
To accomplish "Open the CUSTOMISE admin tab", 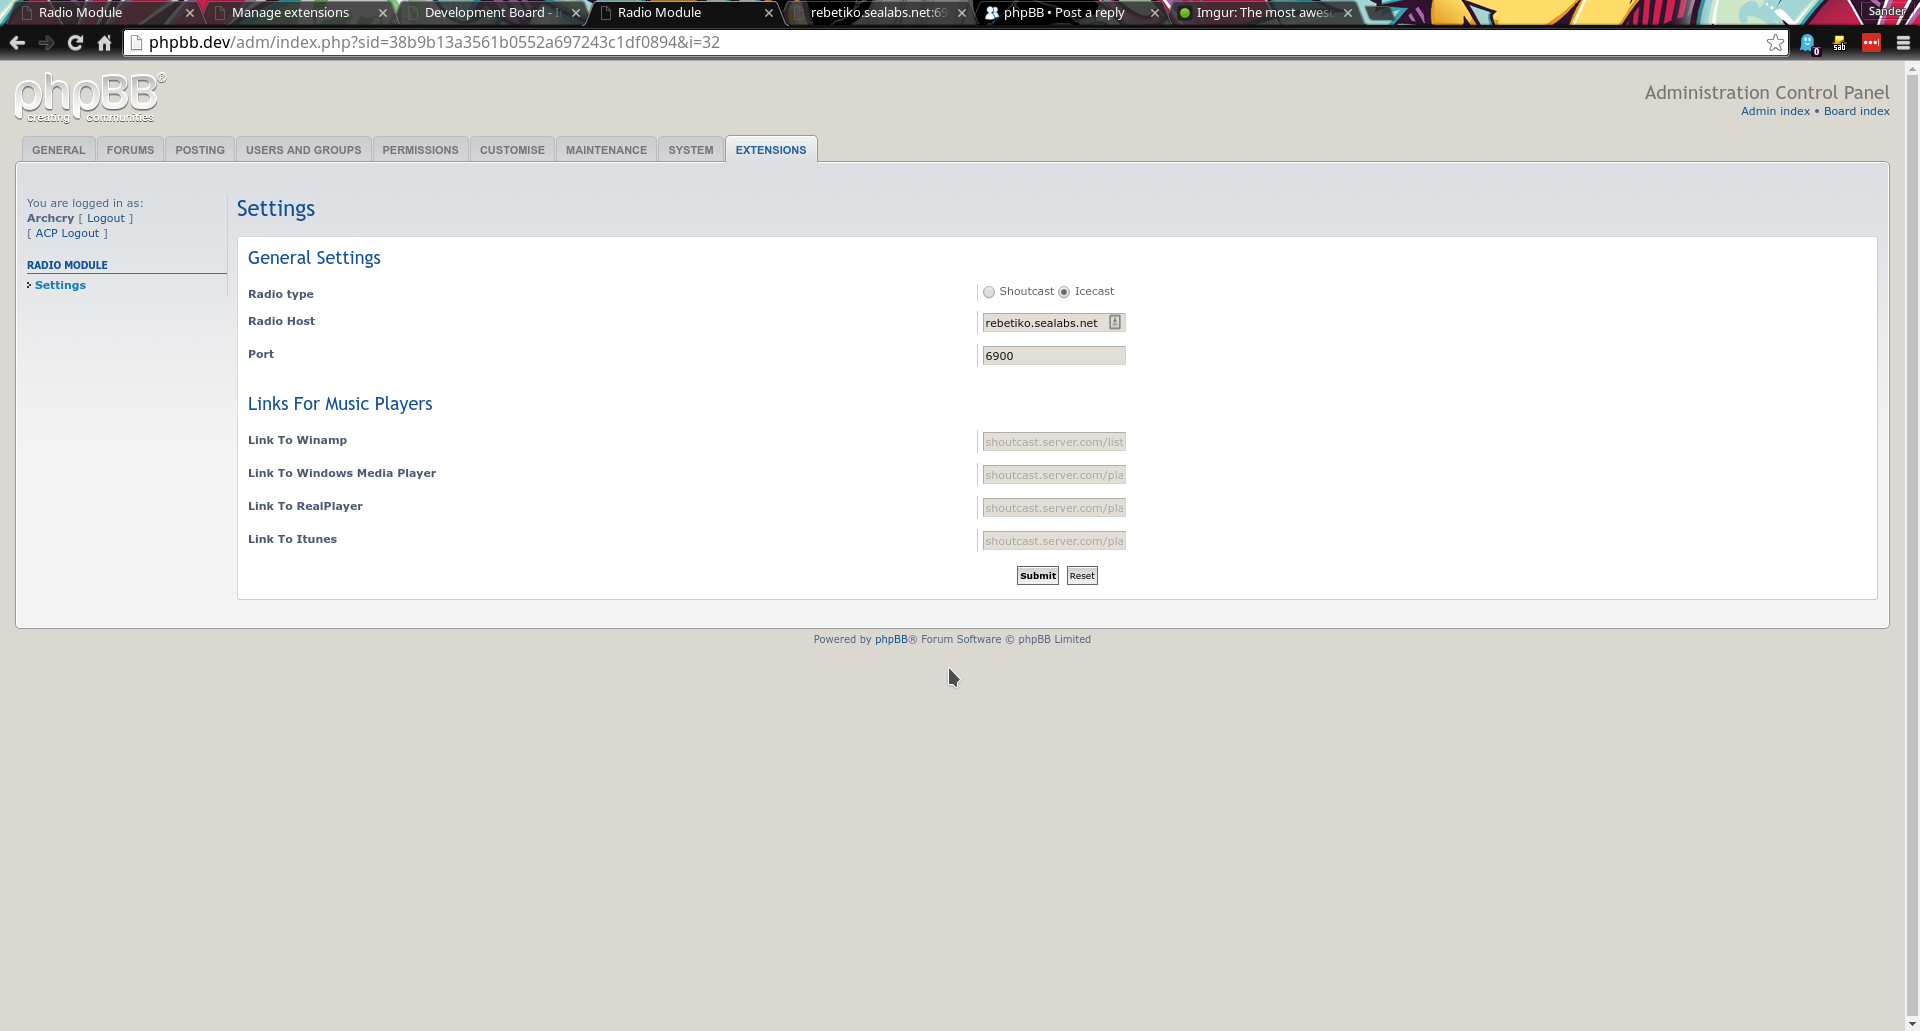I will (x=512, y=149).
